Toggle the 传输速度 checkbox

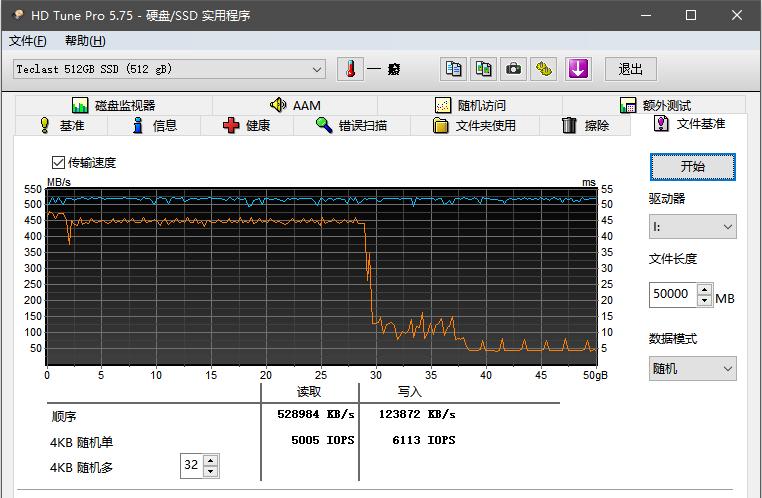point(58,162)
